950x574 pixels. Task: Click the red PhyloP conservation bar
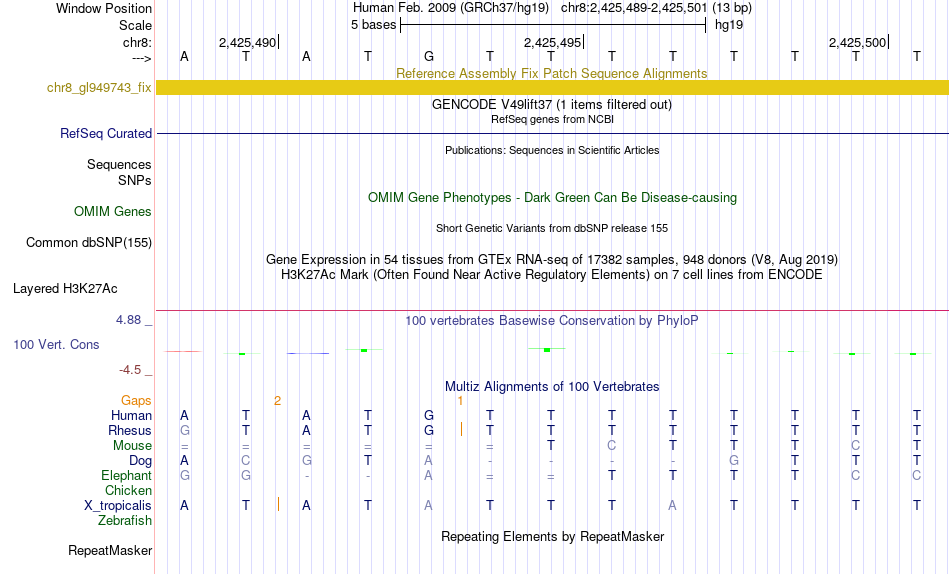click(182, 352)
